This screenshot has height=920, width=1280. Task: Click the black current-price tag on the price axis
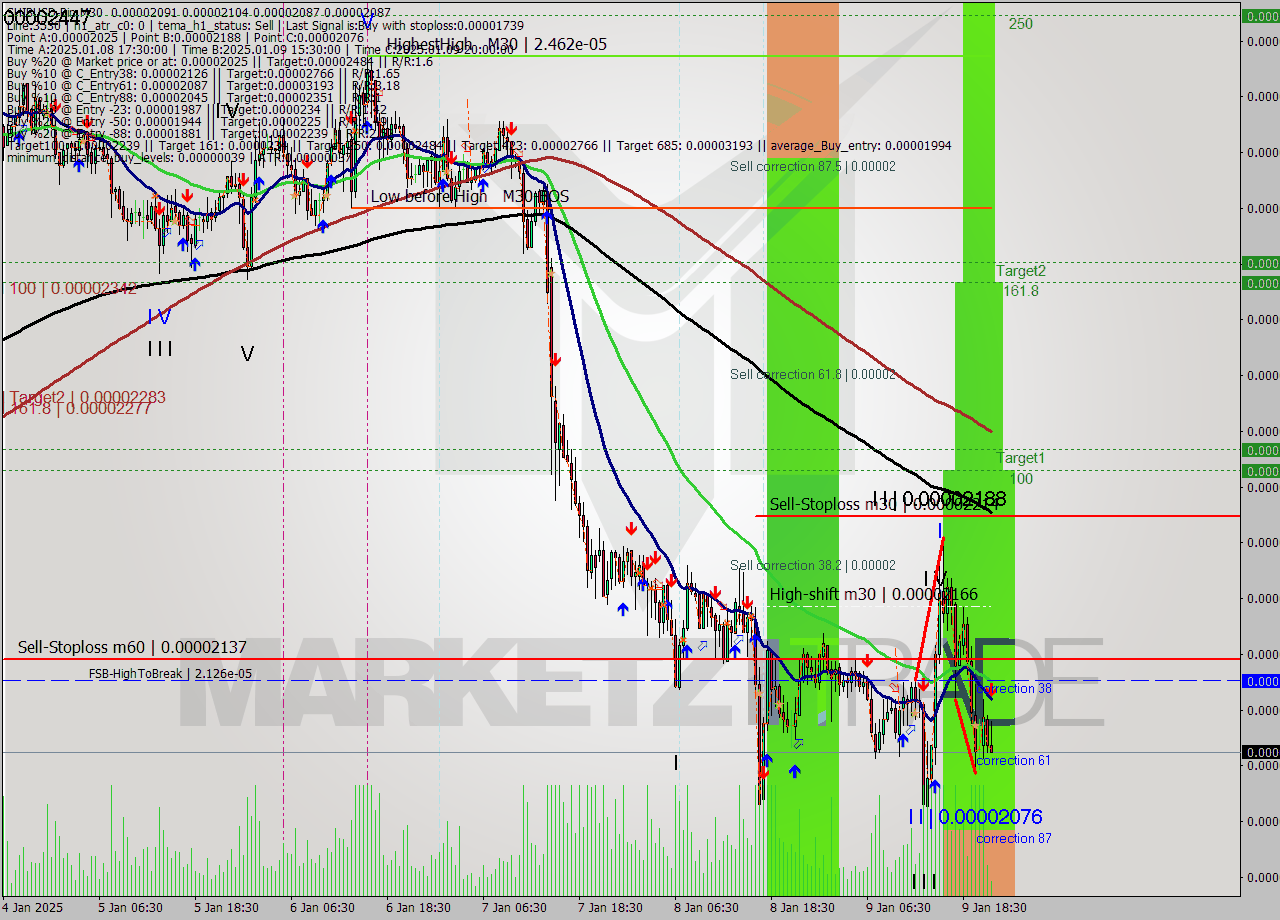[x=1260, y=752]
